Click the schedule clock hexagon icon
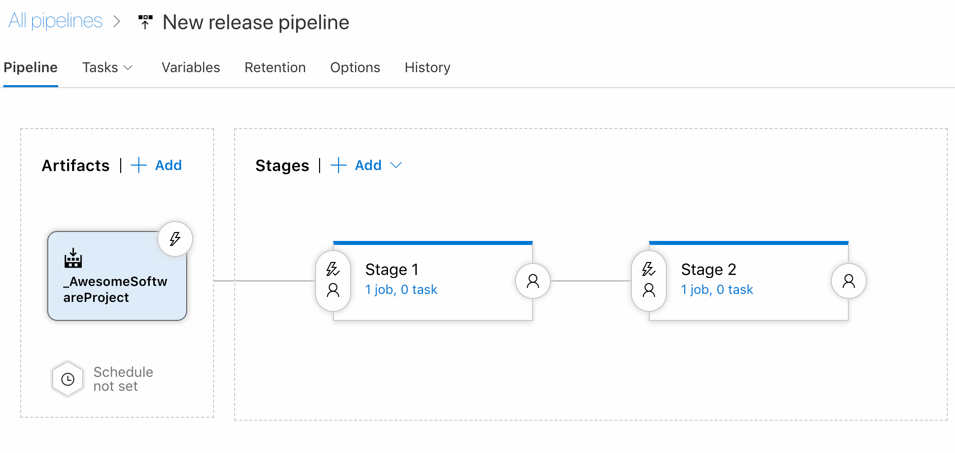The height and width of the screenshot is (453, 955). point(67,379)
